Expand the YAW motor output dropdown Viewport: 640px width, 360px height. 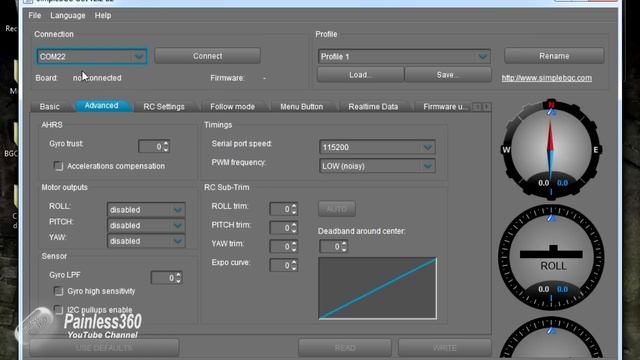[x=178, y=241]
